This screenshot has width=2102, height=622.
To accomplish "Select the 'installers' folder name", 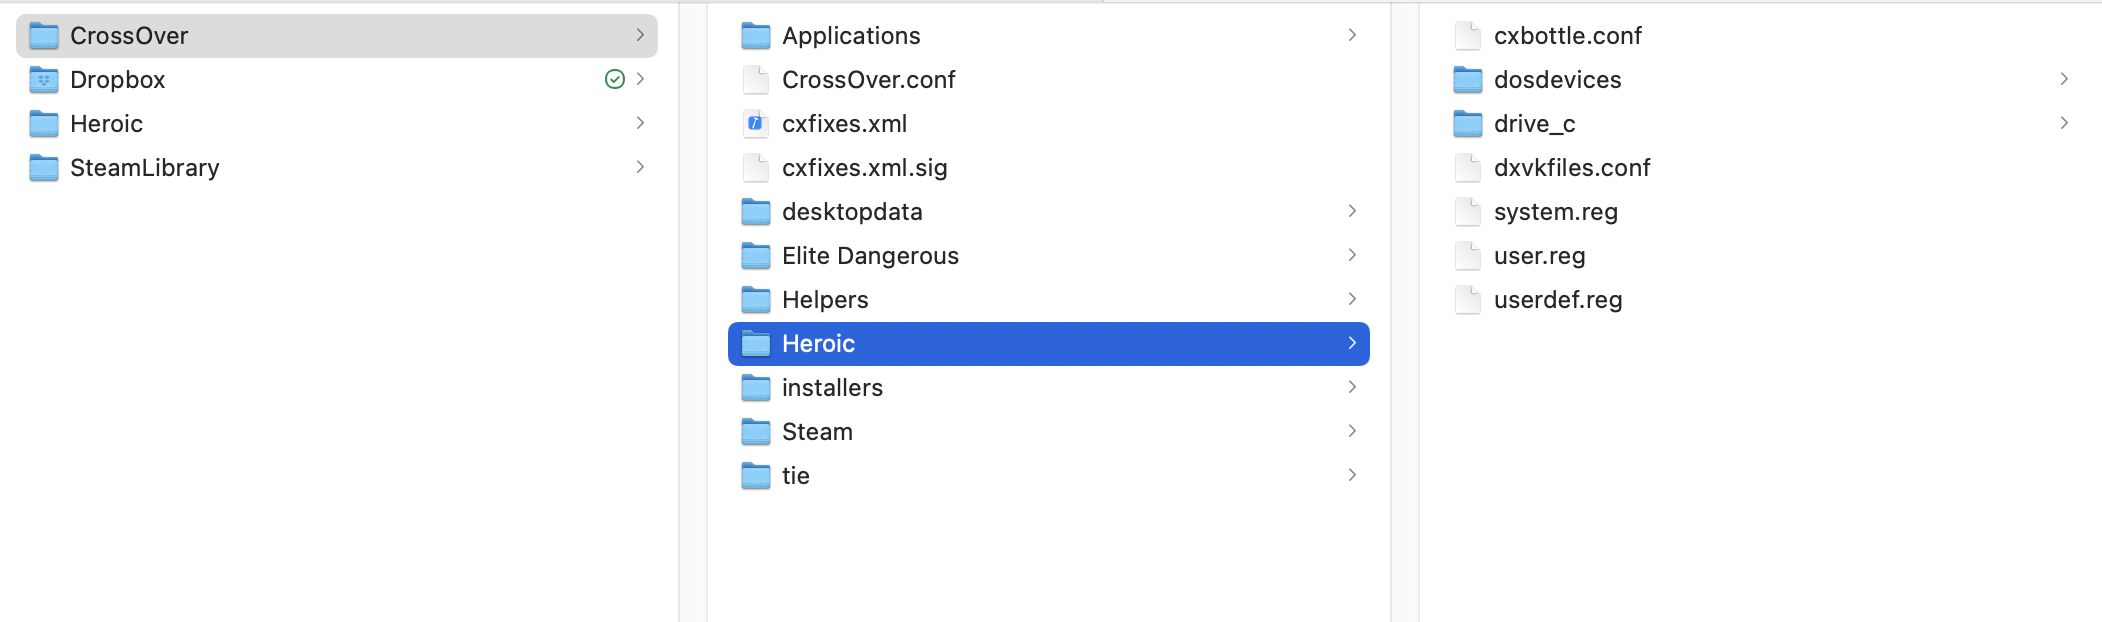I will [x=832, y=388].
